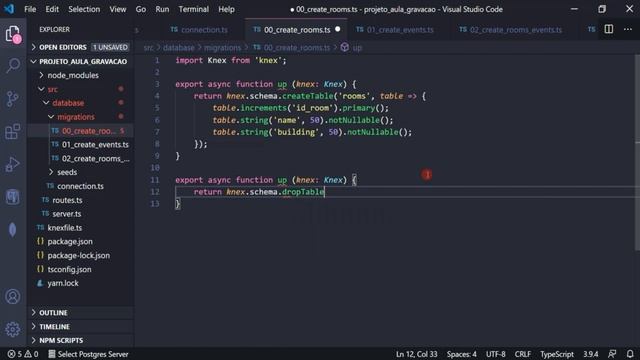Change encoding via UTF-8 indicator
Screen dimensions: 640x360
[x=496, y=354]
